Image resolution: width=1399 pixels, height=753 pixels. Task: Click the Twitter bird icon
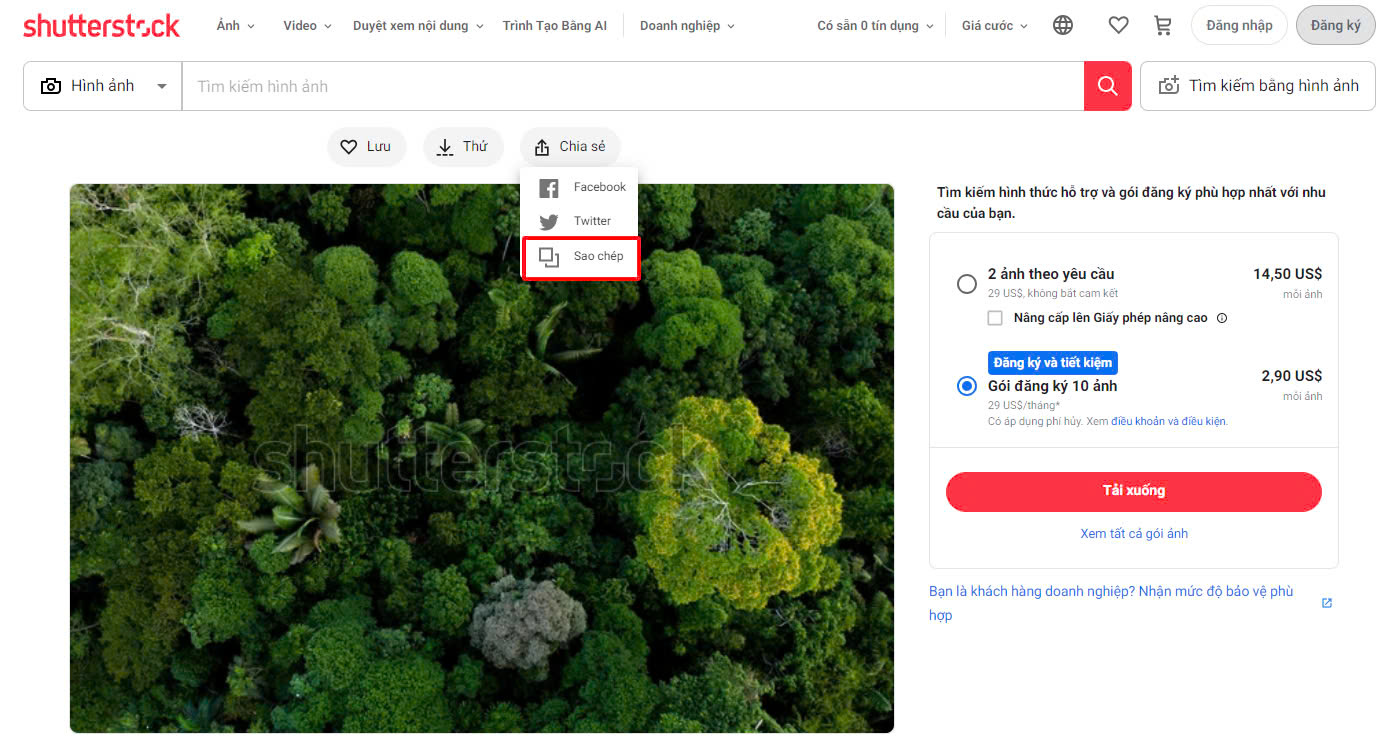coord(549,222)
